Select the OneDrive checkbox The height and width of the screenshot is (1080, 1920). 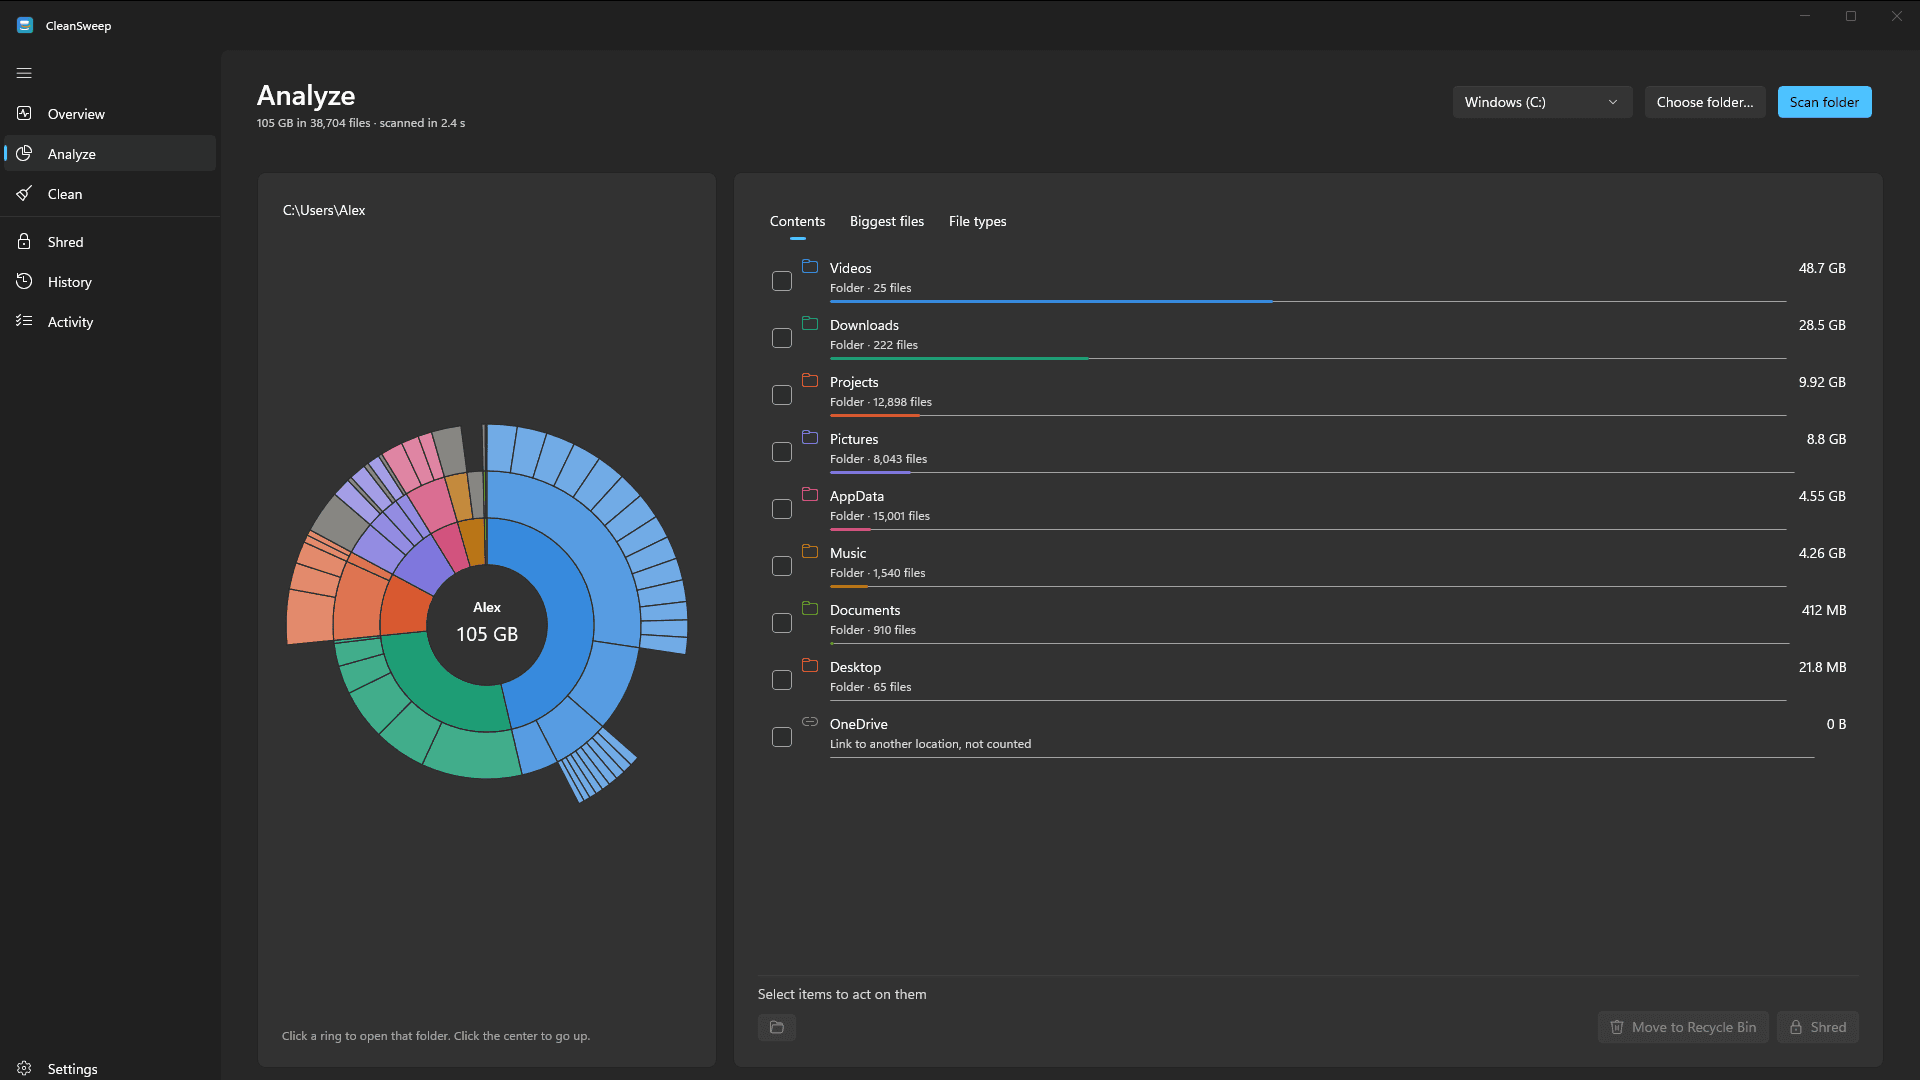782,737
